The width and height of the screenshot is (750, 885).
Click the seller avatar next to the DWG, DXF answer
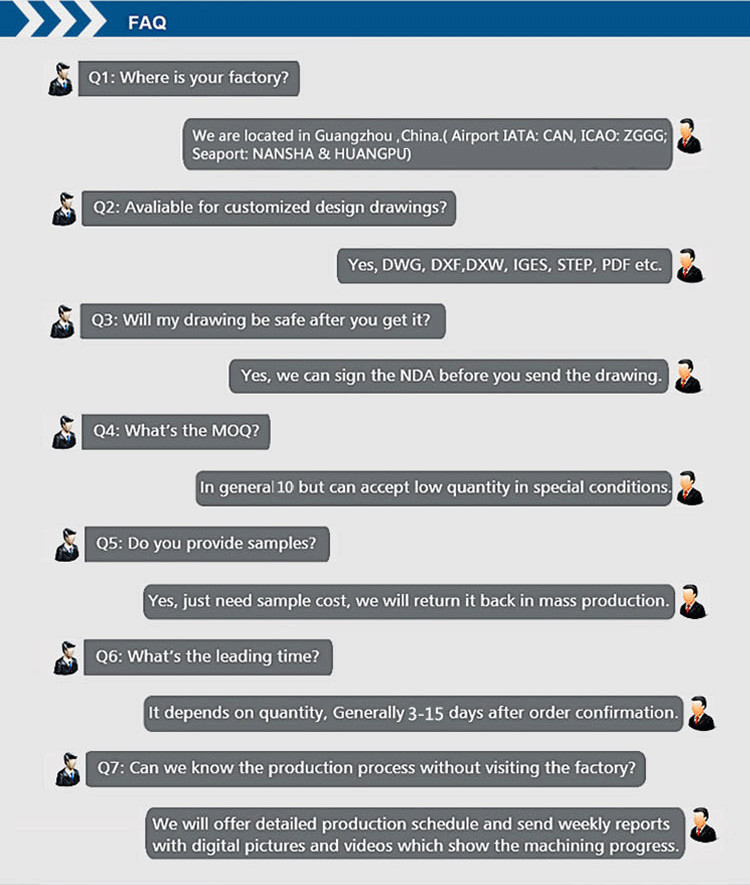click(x=690, y=265)
